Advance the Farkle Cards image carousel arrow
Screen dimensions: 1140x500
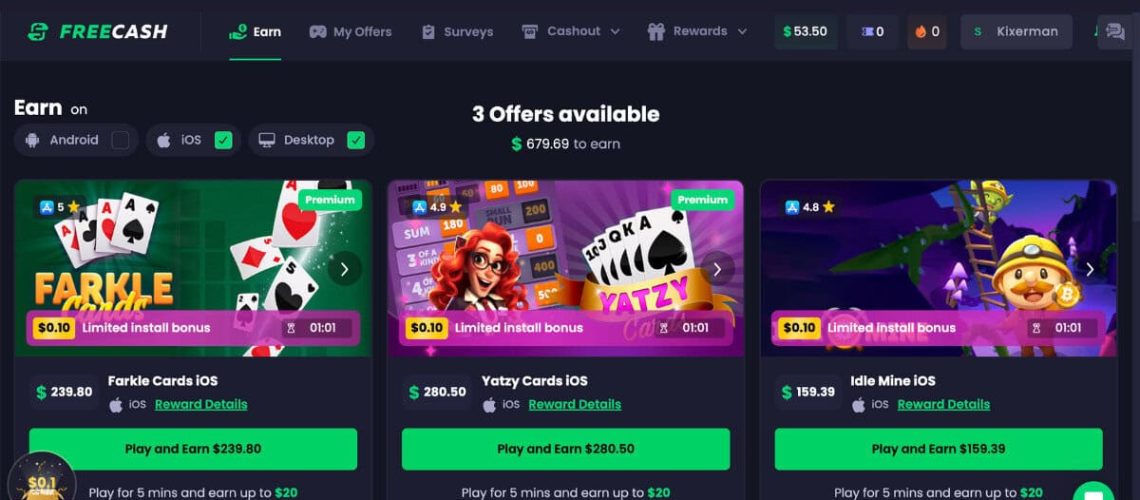point(345,269)
